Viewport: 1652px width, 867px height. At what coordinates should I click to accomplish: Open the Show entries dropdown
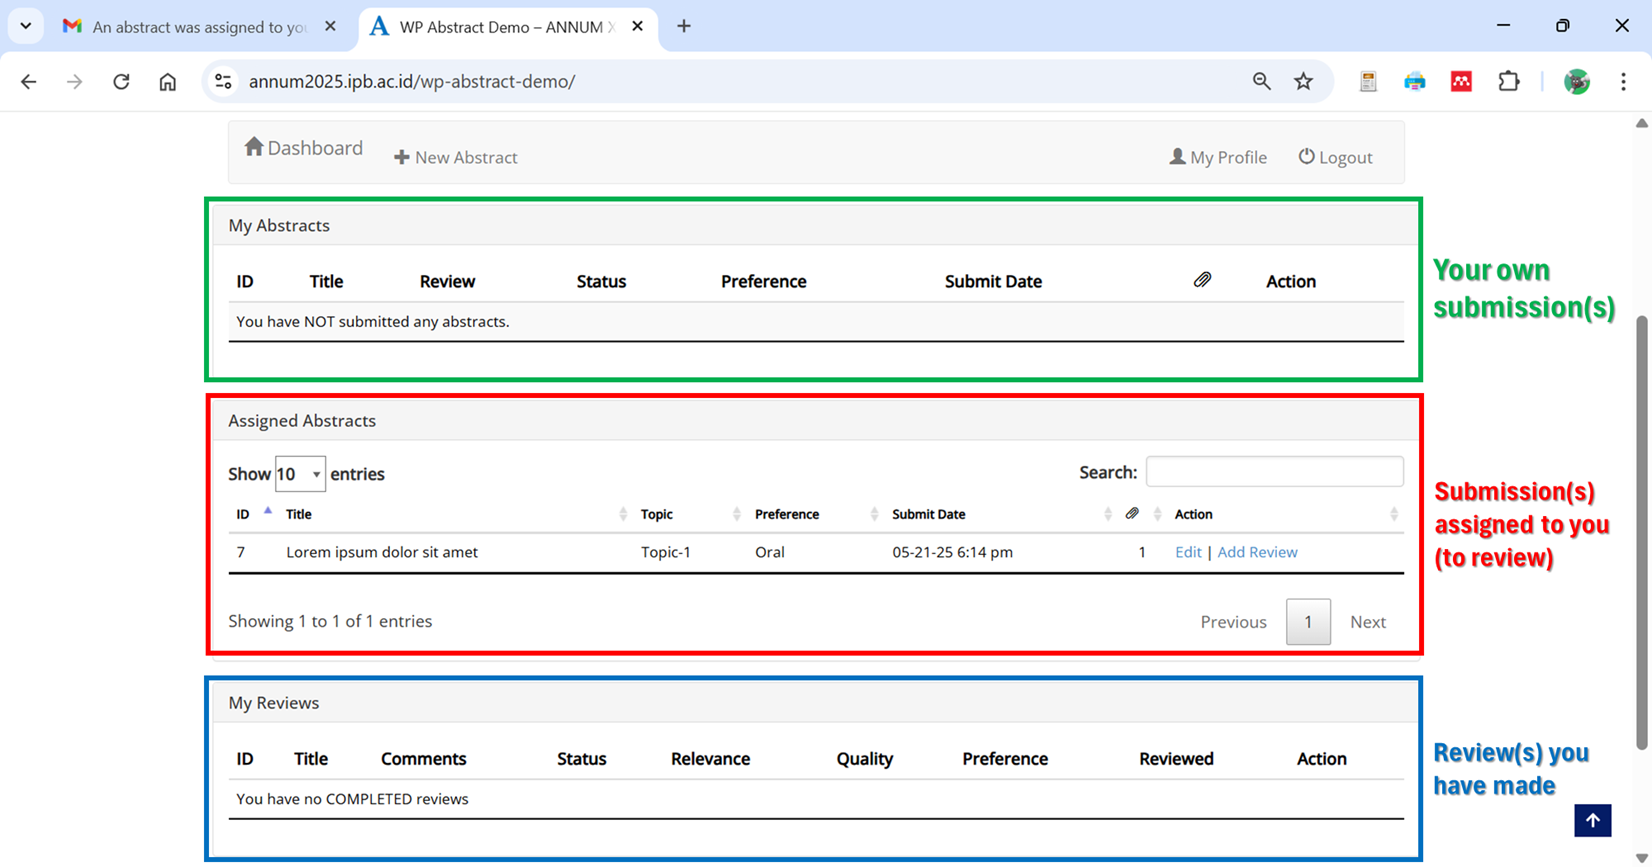(x=300, y=474)
